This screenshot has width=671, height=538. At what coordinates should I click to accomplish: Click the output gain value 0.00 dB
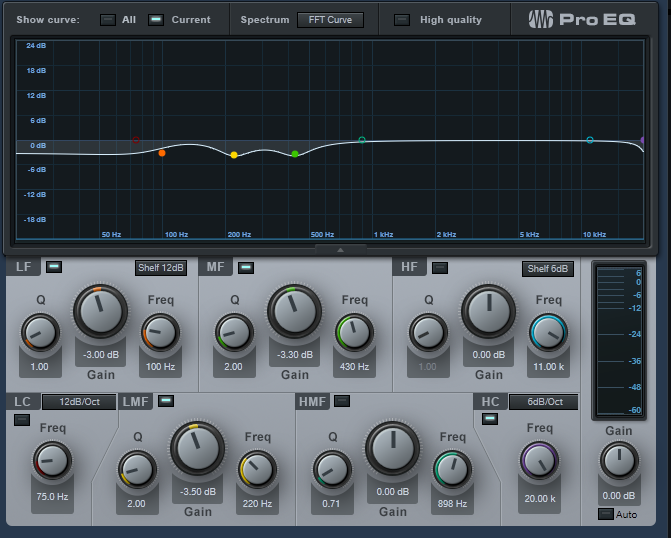point(619,496)
